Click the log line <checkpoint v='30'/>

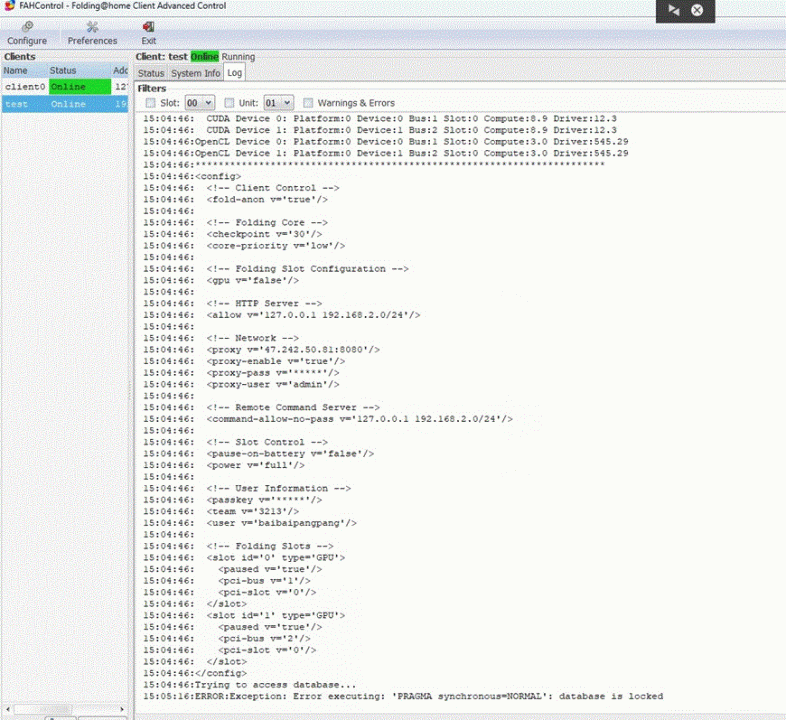pos(233,234)
